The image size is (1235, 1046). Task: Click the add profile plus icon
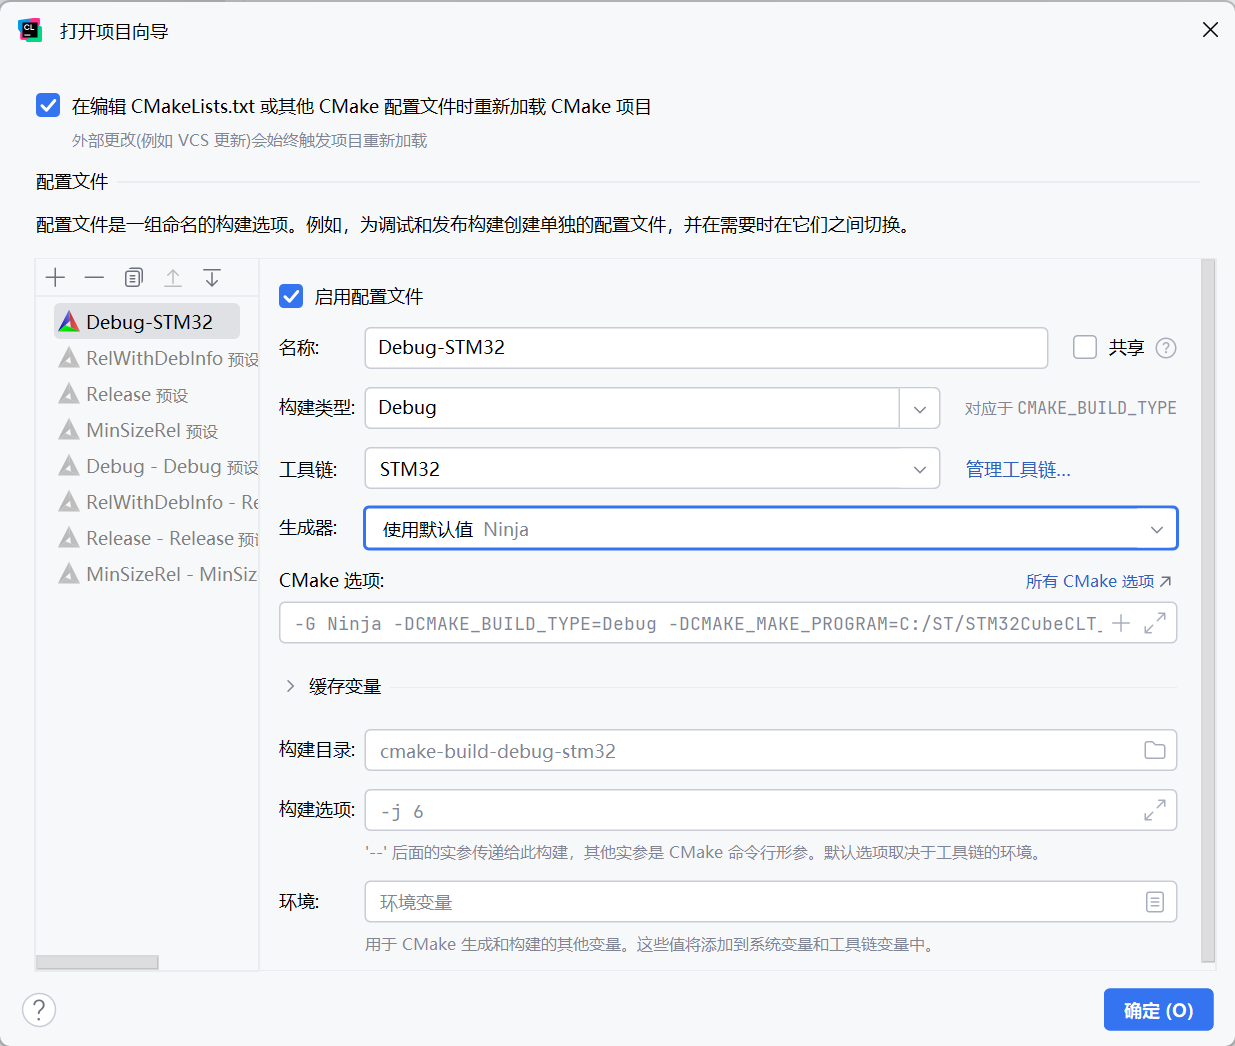(x=56, y=278)
